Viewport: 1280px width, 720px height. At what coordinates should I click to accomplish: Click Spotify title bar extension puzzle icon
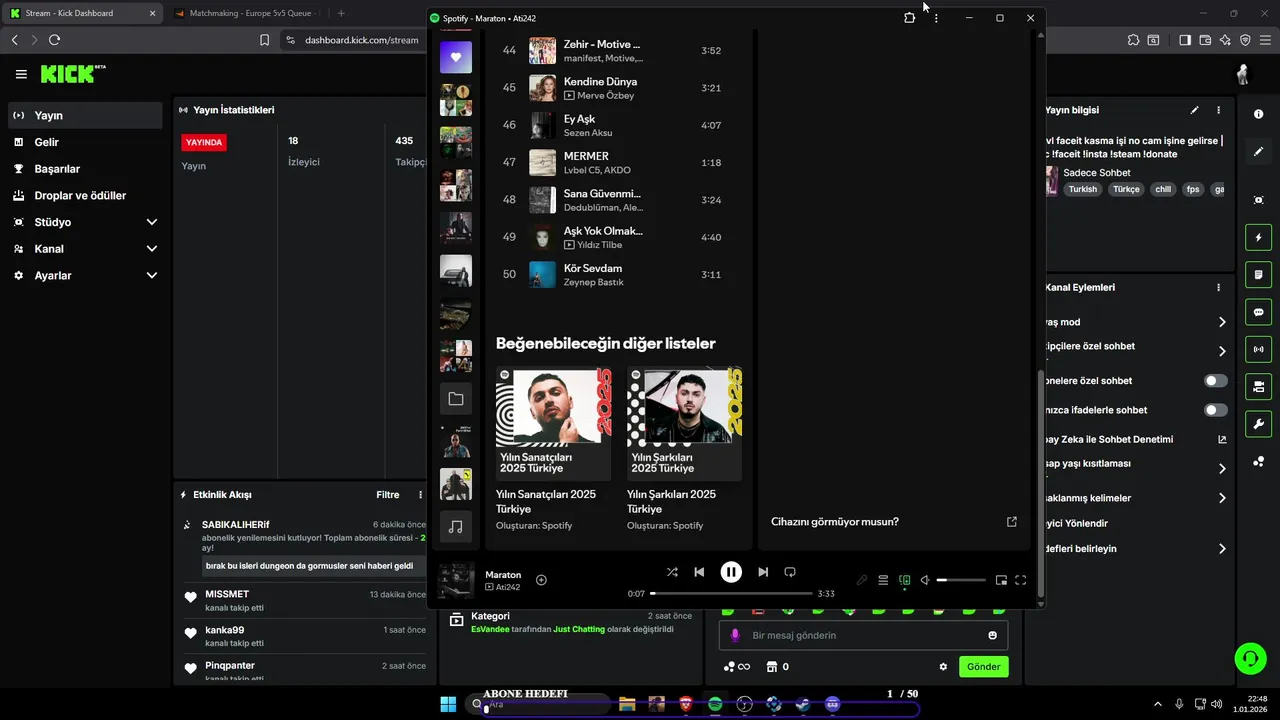pos(909,18)
